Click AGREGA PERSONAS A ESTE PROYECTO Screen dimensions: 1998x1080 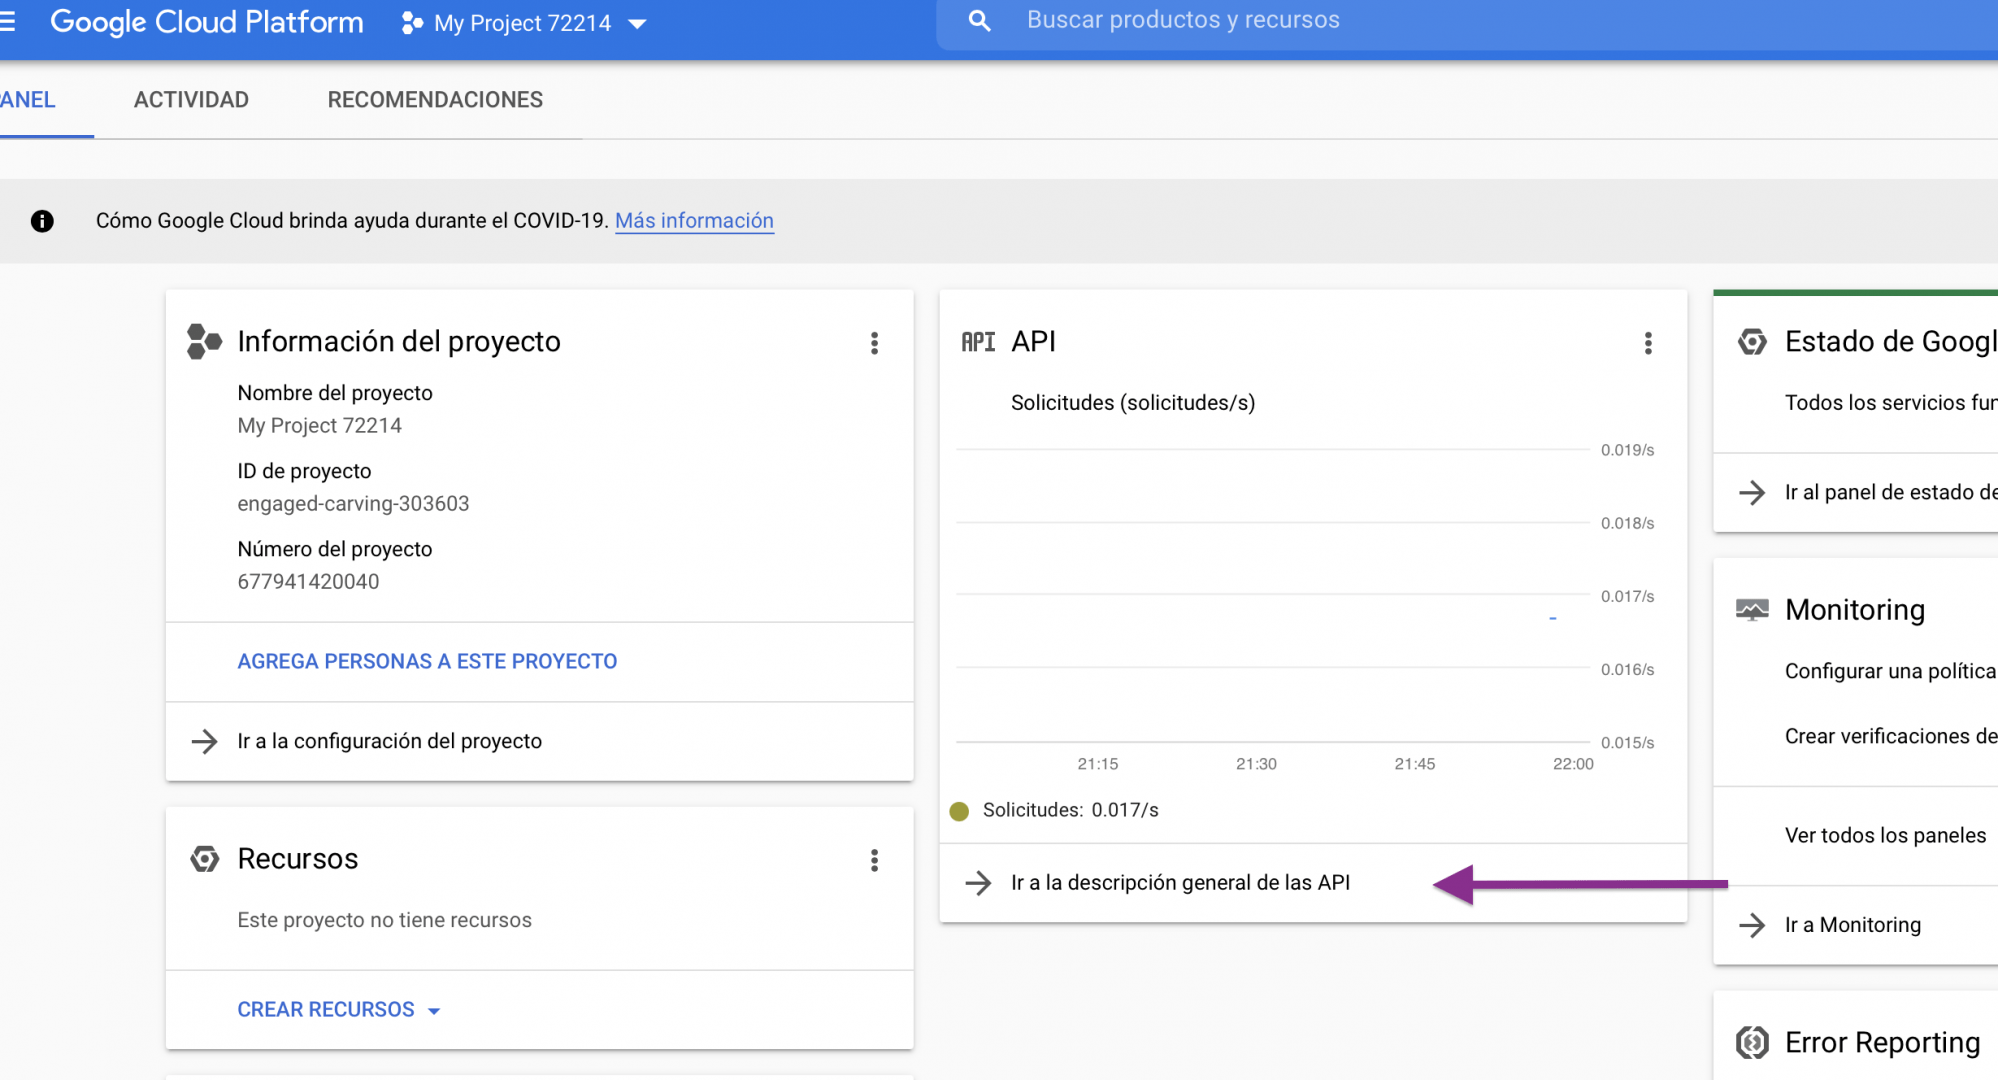427,661
